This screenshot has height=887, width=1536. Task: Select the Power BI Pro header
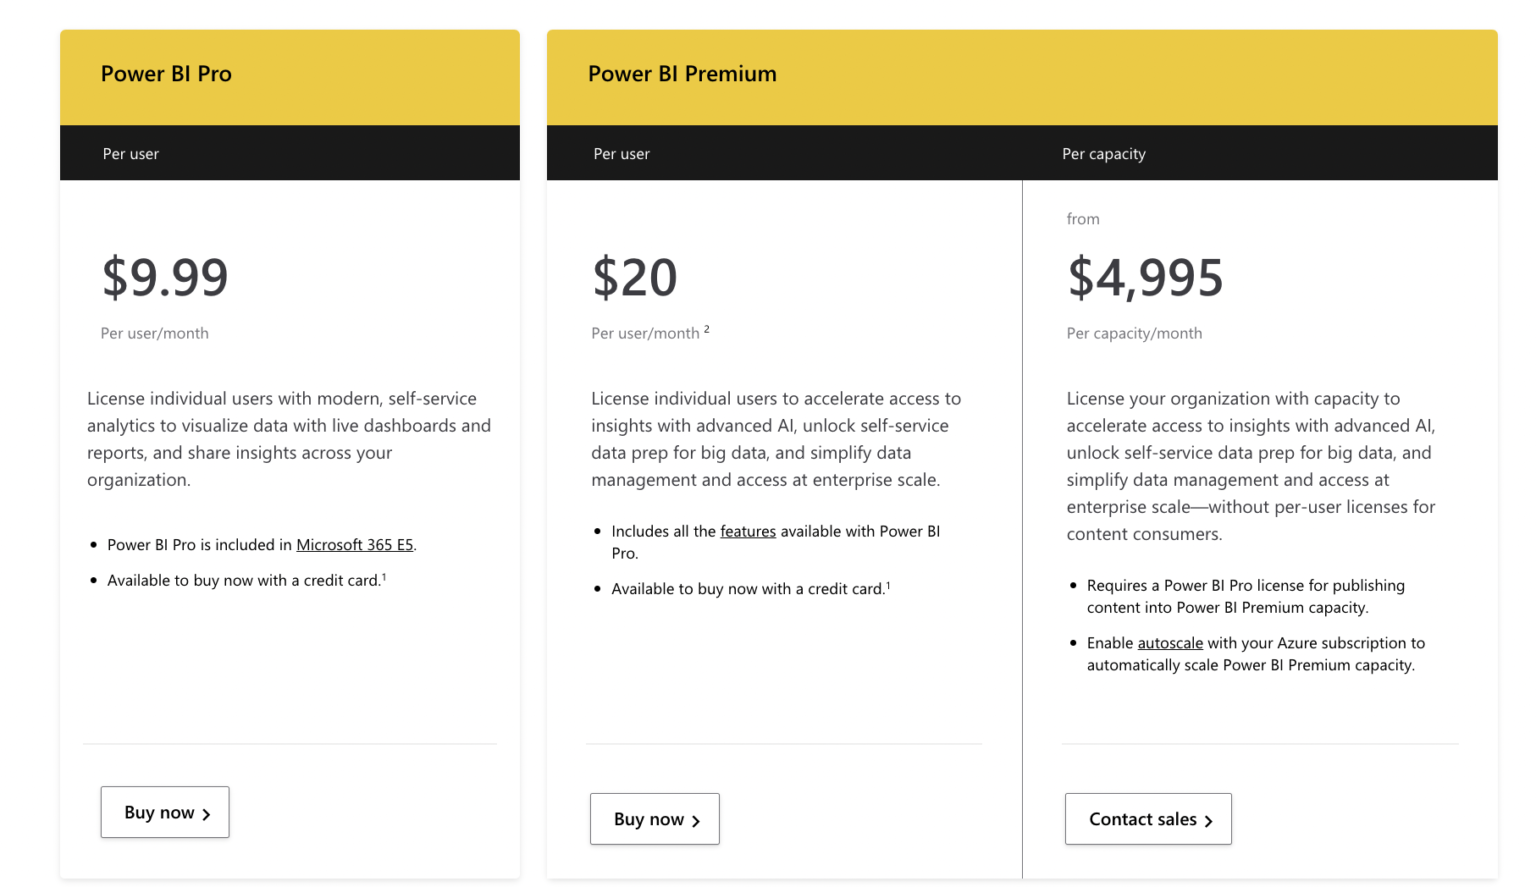166,73
